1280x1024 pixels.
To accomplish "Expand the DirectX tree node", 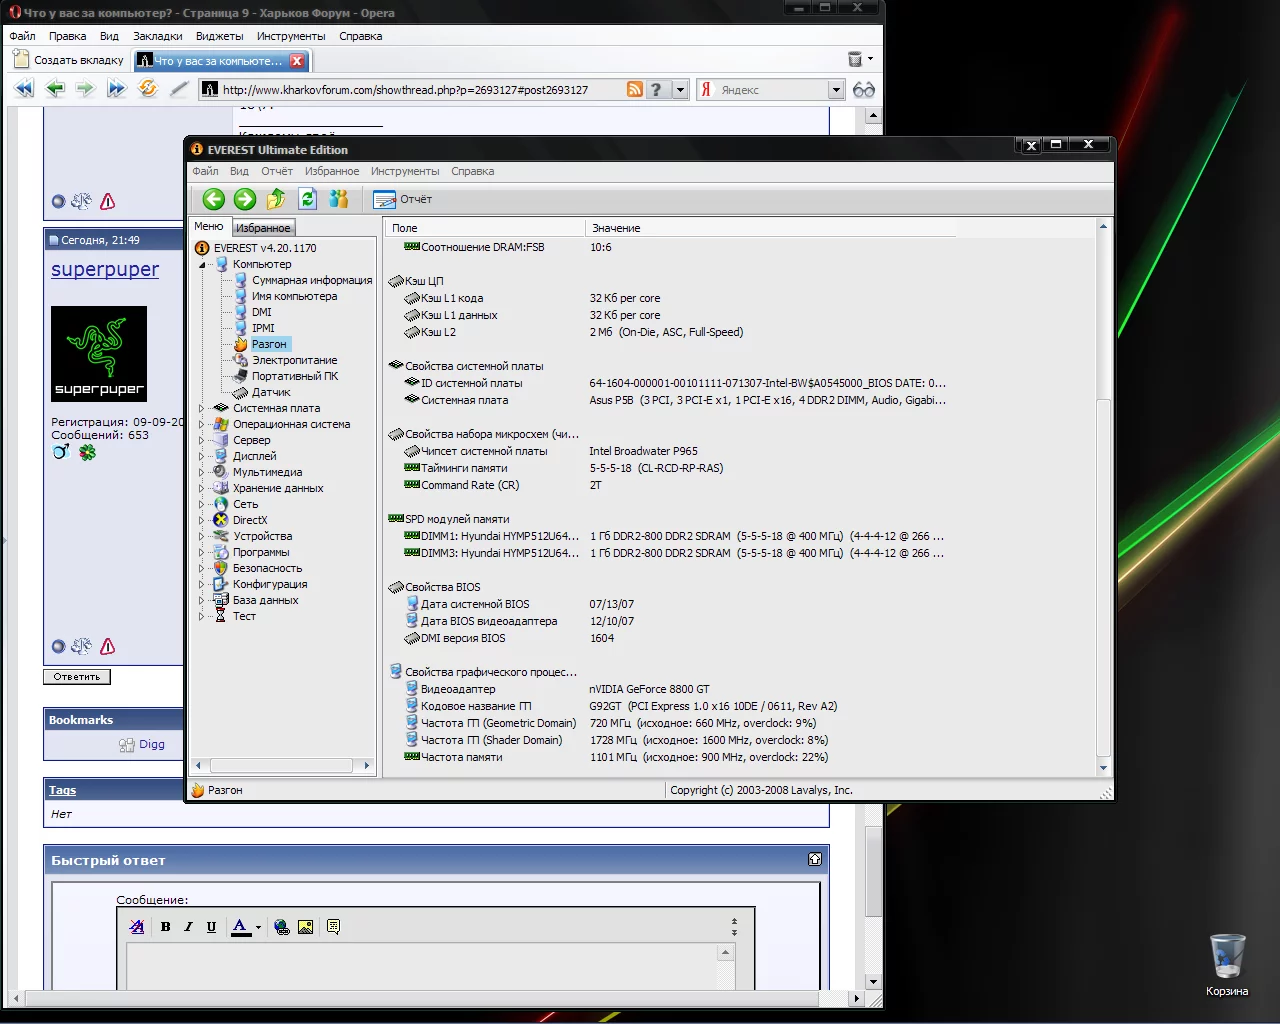I will (x=203, y=520).
